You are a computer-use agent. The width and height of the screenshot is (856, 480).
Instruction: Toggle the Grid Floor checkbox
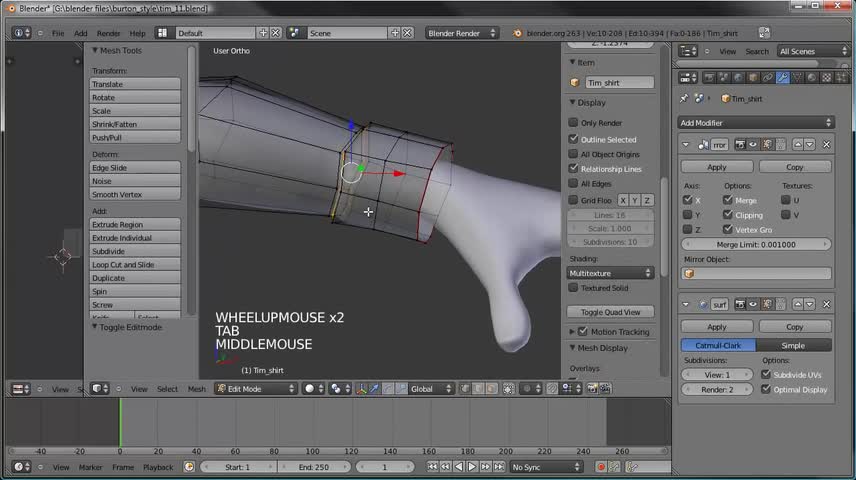(x=573, y=200)
